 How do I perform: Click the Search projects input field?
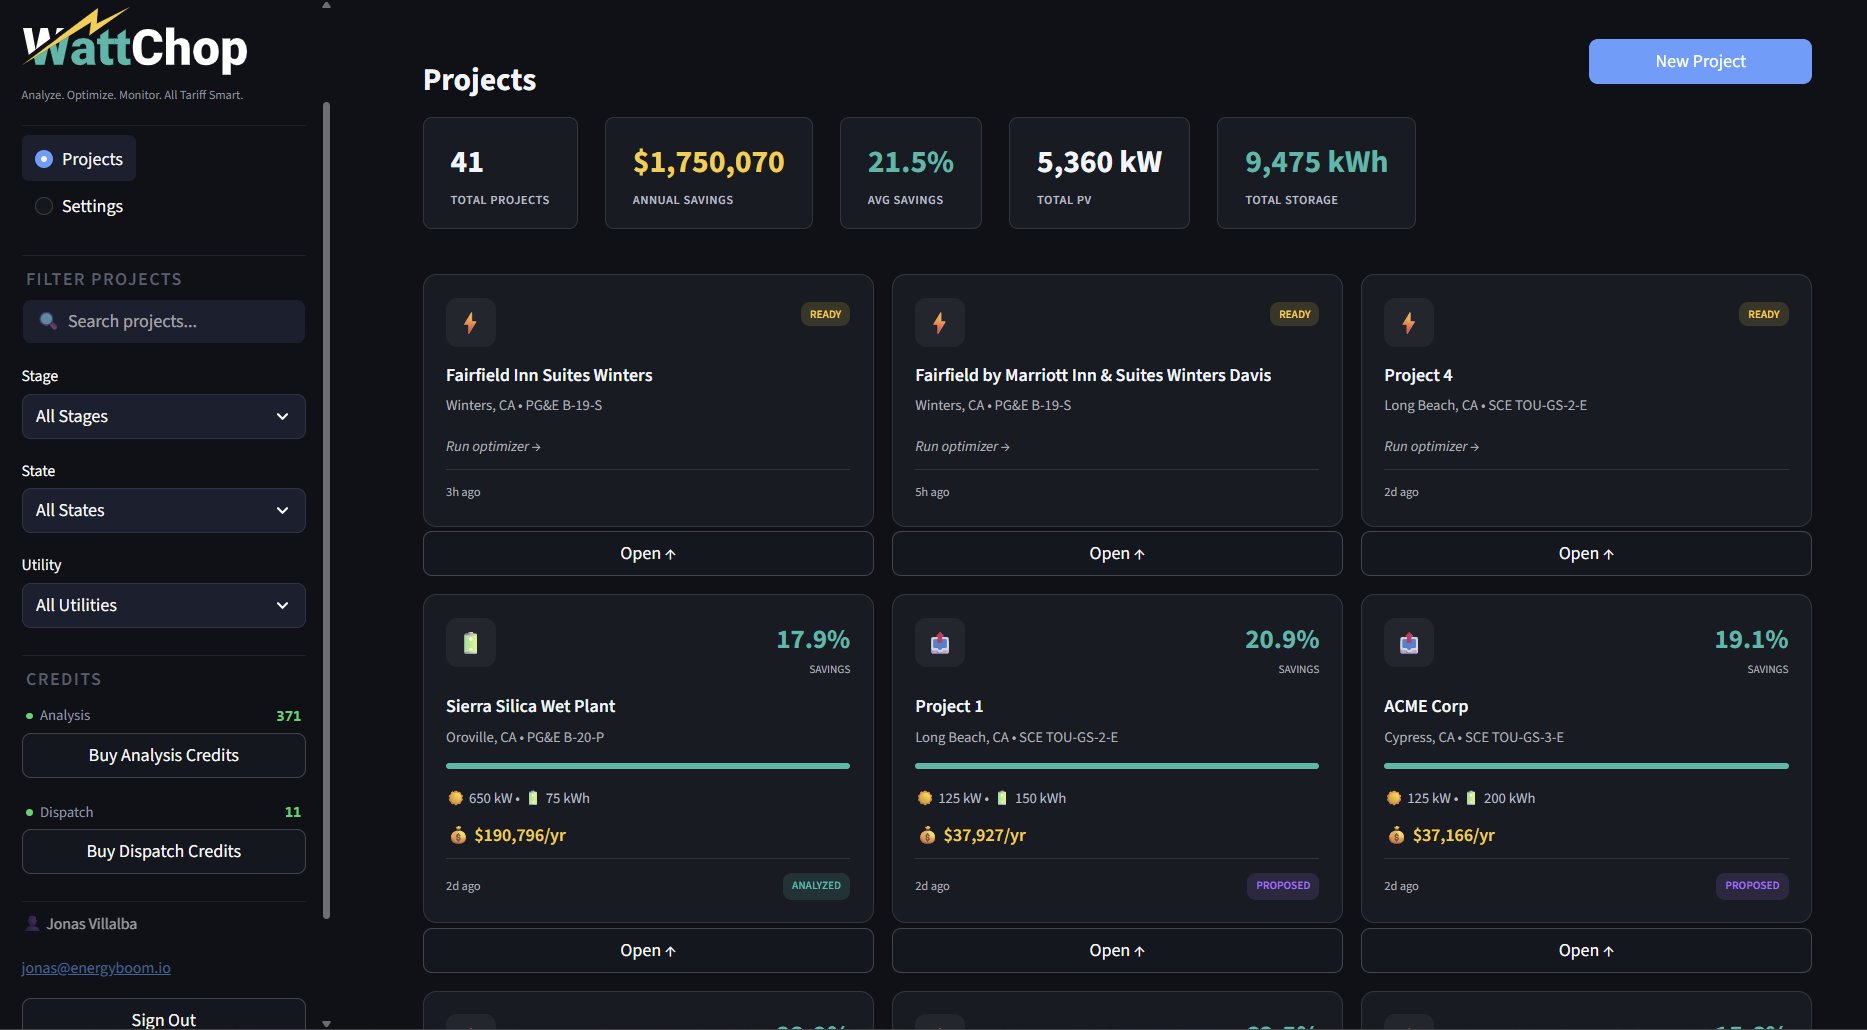click(163, 321)
